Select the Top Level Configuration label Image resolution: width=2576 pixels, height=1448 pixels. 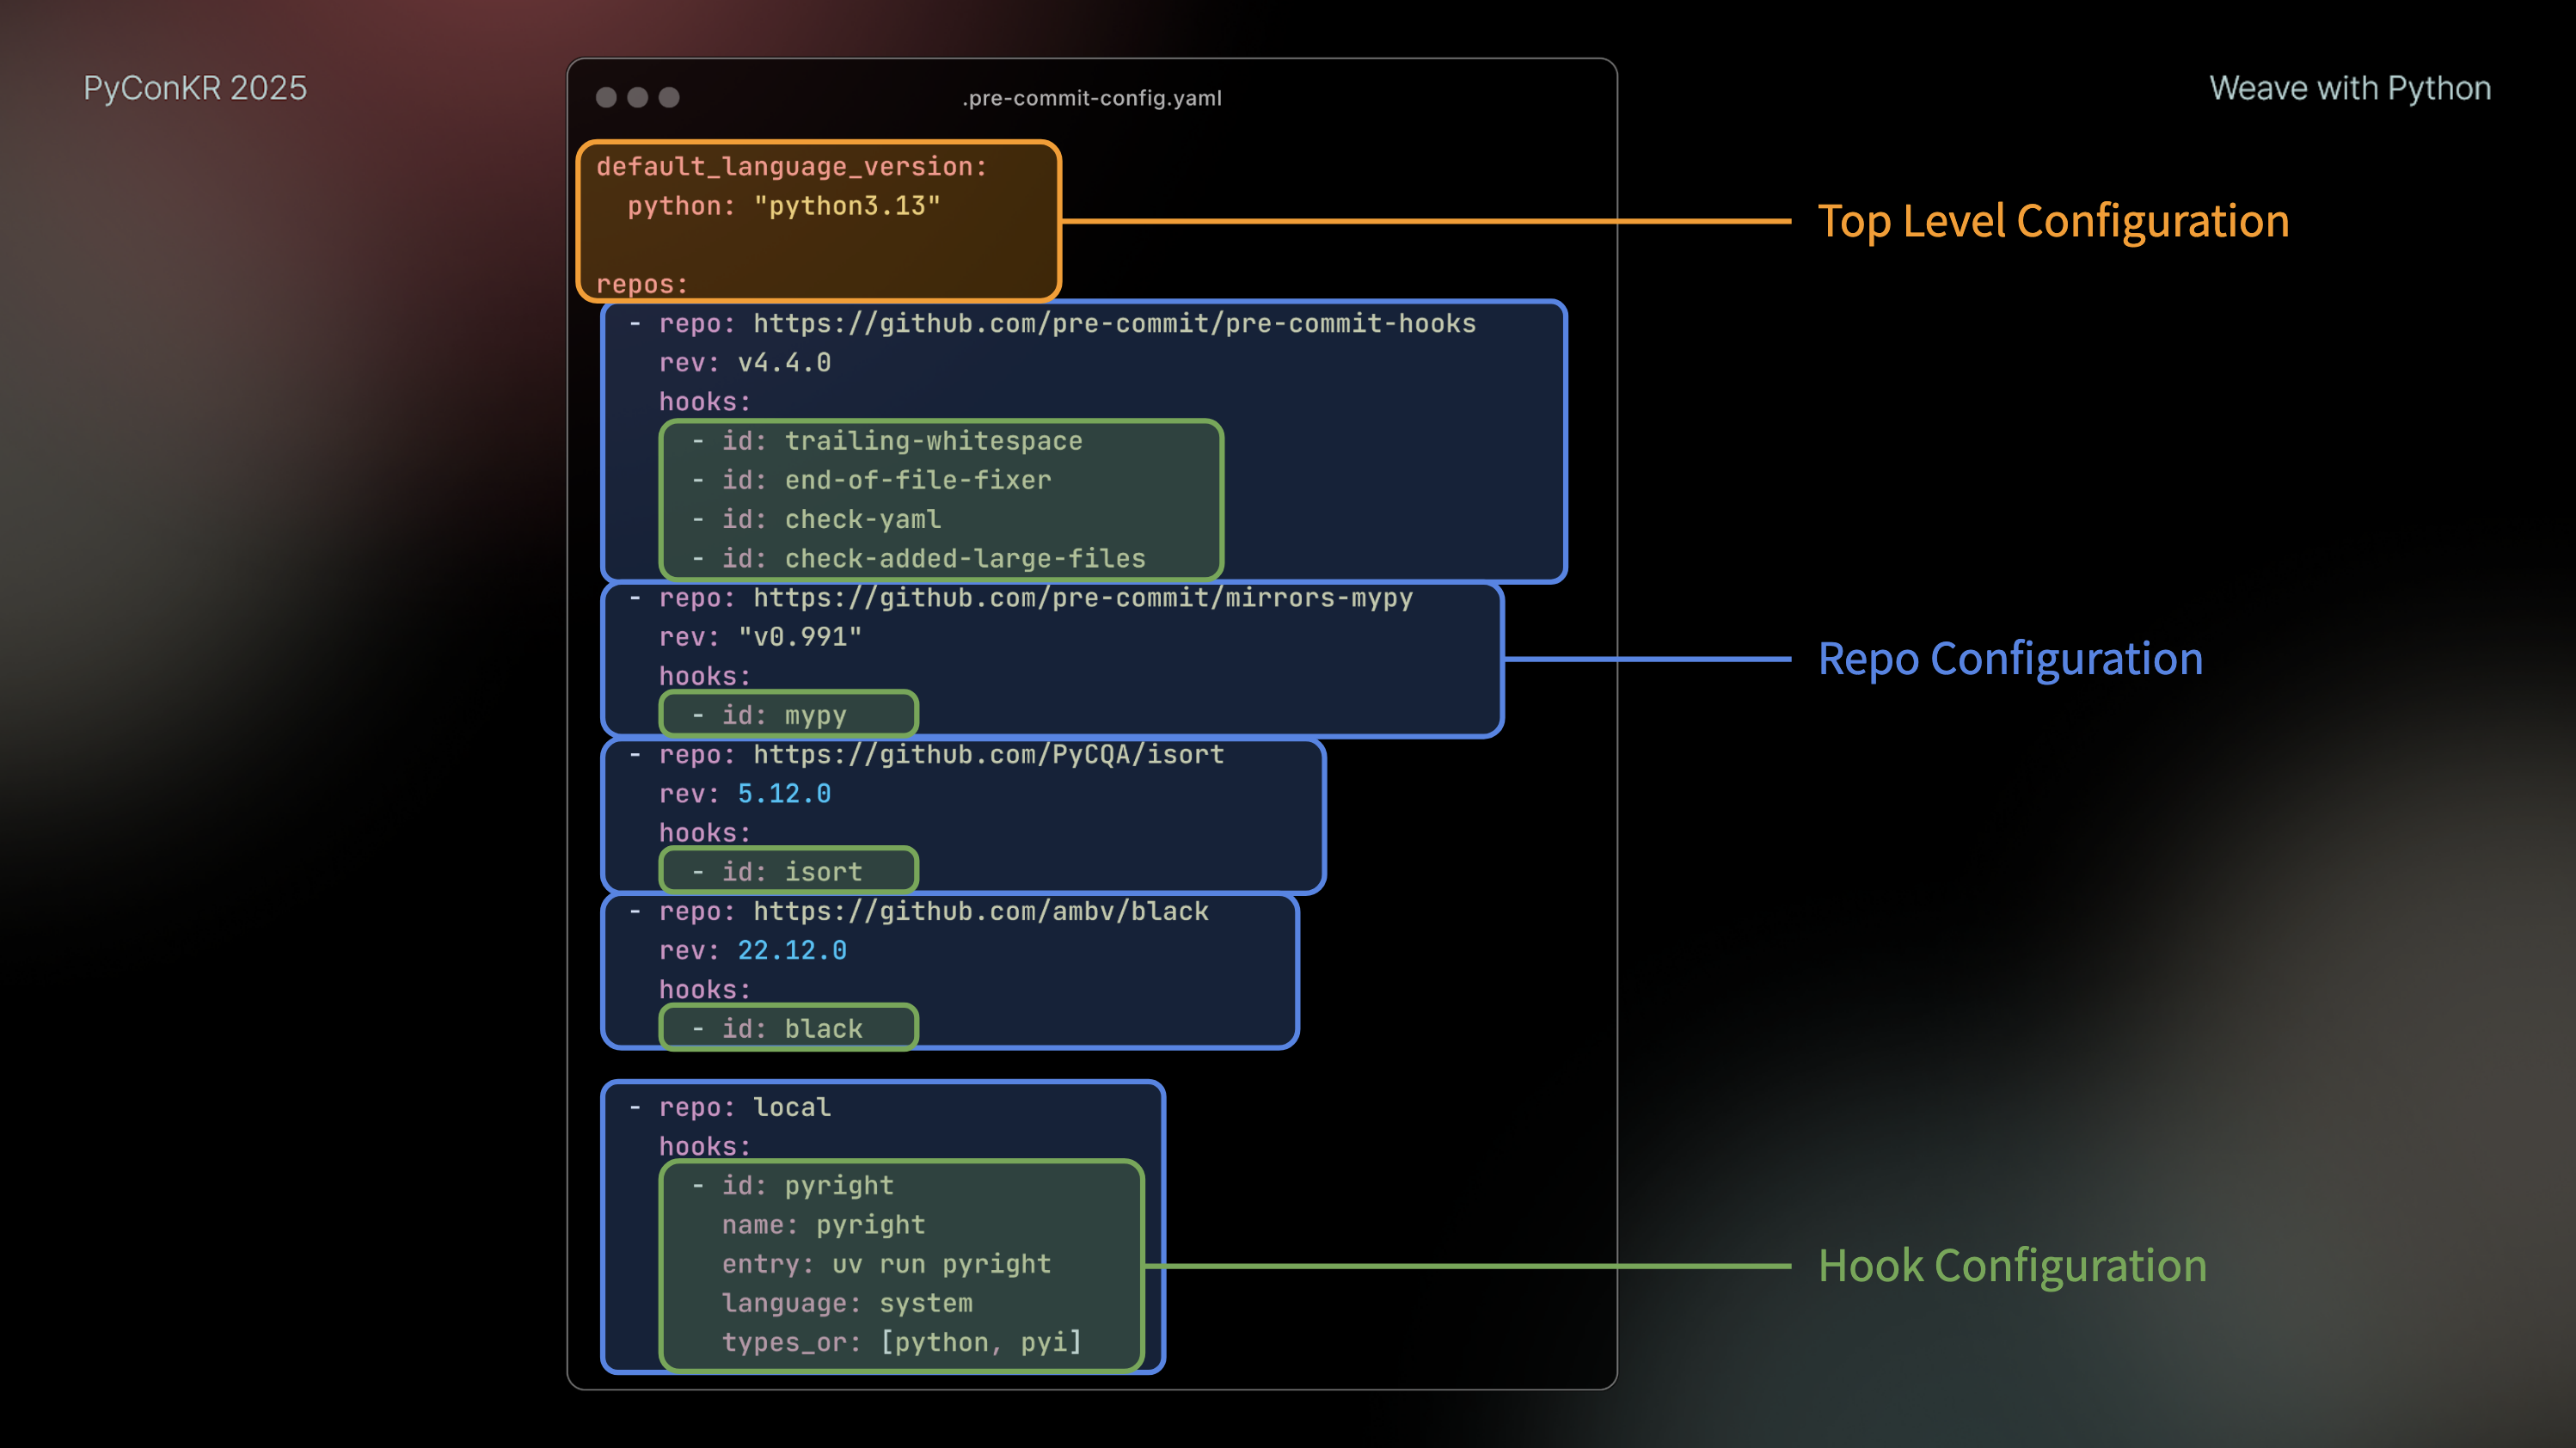coord(2052,221)
